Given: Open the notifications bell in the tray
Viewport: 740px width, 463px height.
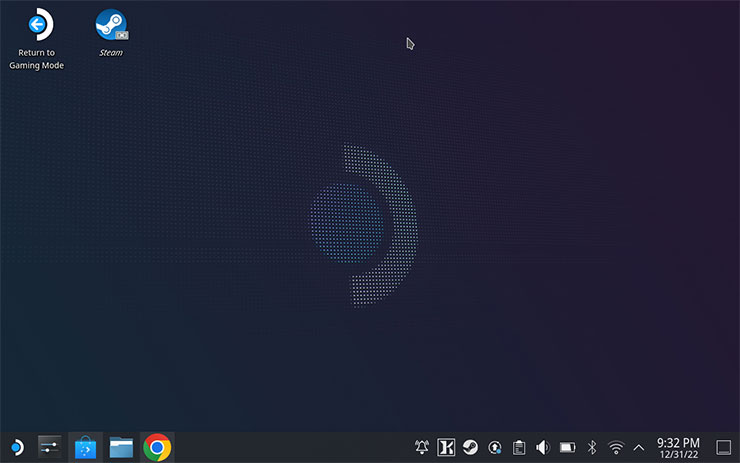Looking at the screenshot, I should coord(422,447).
